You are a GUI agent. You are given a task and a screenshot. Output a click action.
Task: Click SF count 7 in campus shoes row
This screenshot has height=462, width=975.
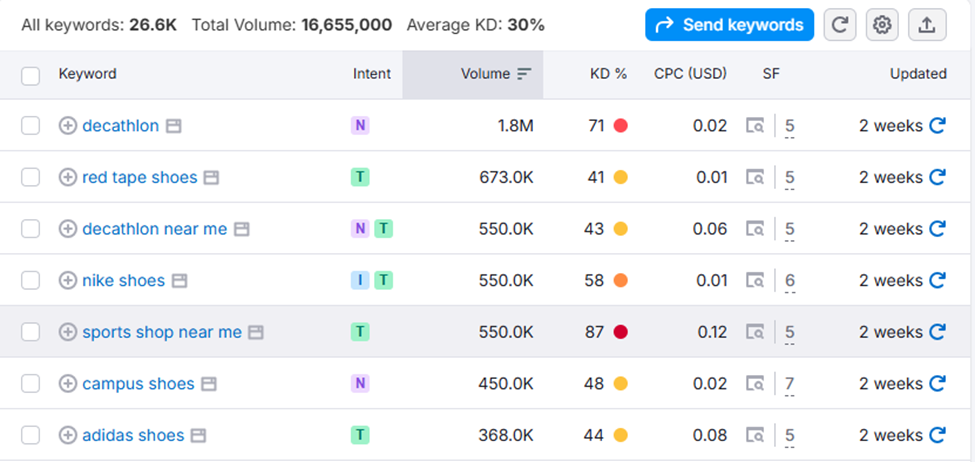click(x=790, y=384)
